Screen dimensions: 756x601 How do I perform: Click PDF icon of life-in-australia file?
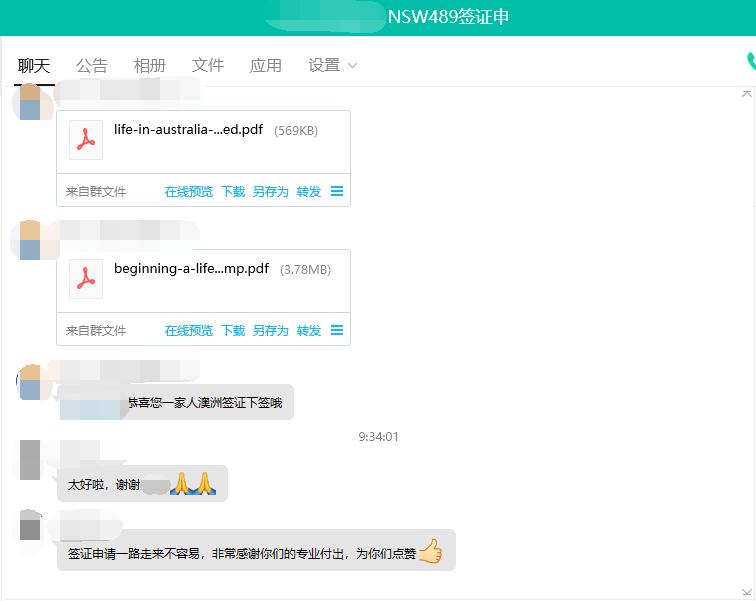[x=86, y=141]
